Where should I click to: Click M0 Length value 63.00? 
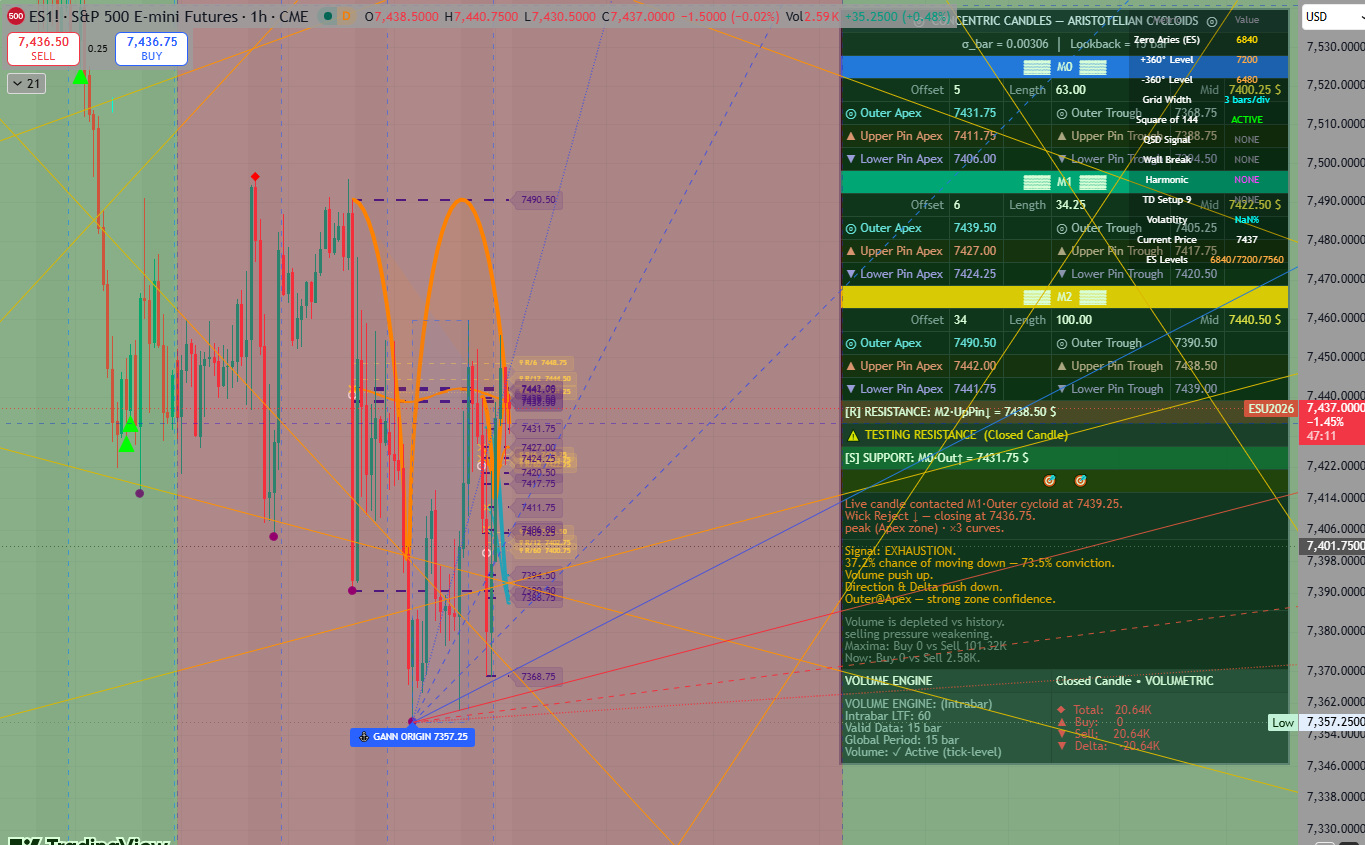[1071, 90]
